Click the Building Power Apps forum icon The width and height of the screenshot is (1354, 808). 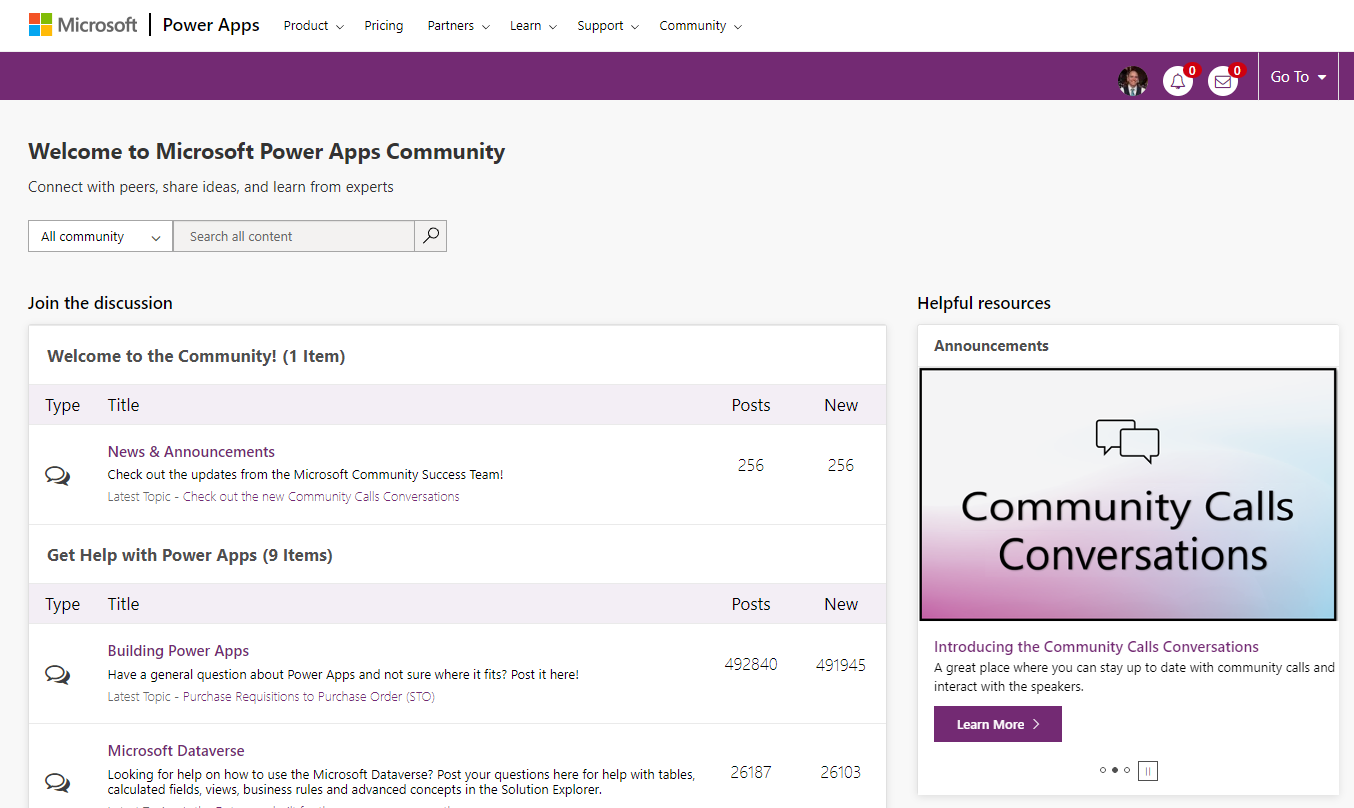(58, 675)
